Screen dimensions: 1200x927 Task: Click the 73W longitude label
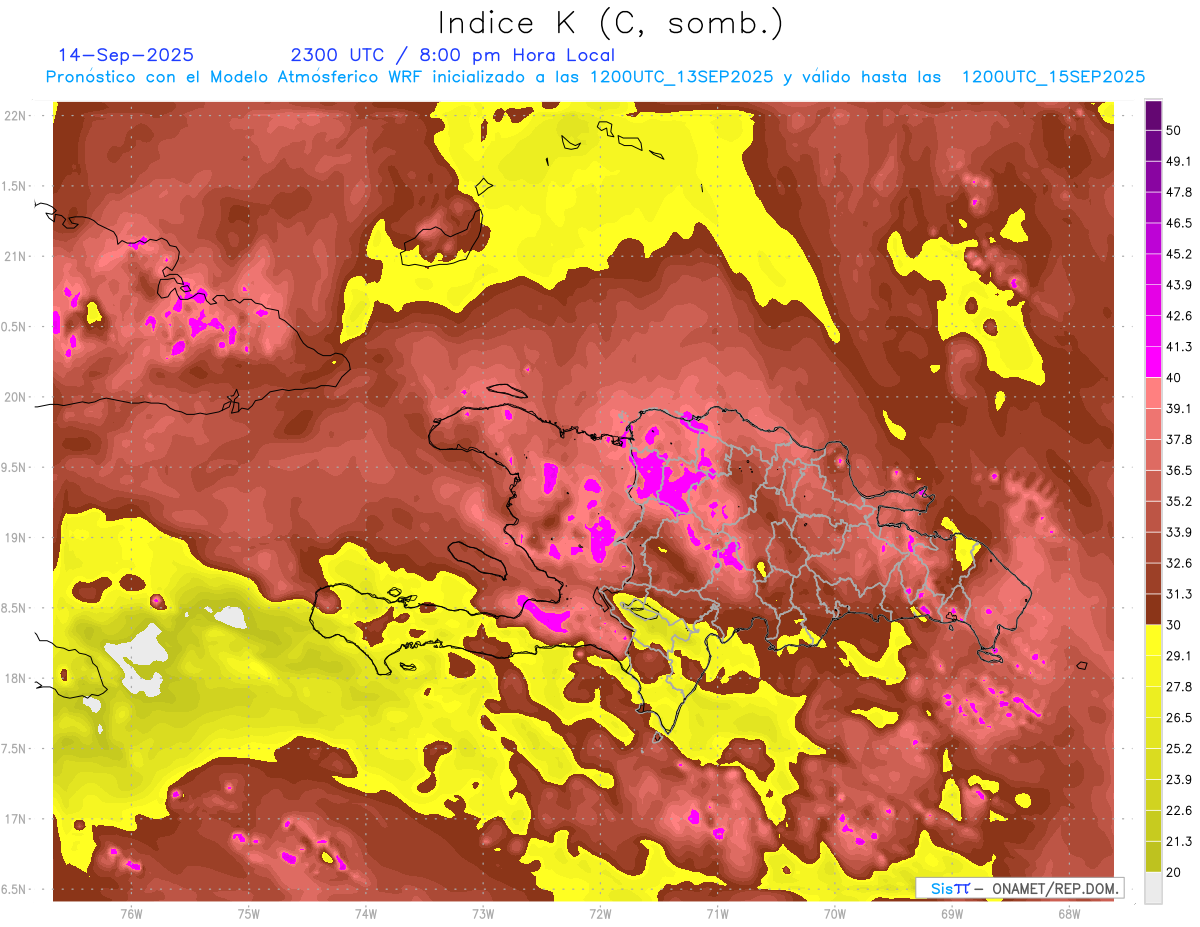pos(482,913)
